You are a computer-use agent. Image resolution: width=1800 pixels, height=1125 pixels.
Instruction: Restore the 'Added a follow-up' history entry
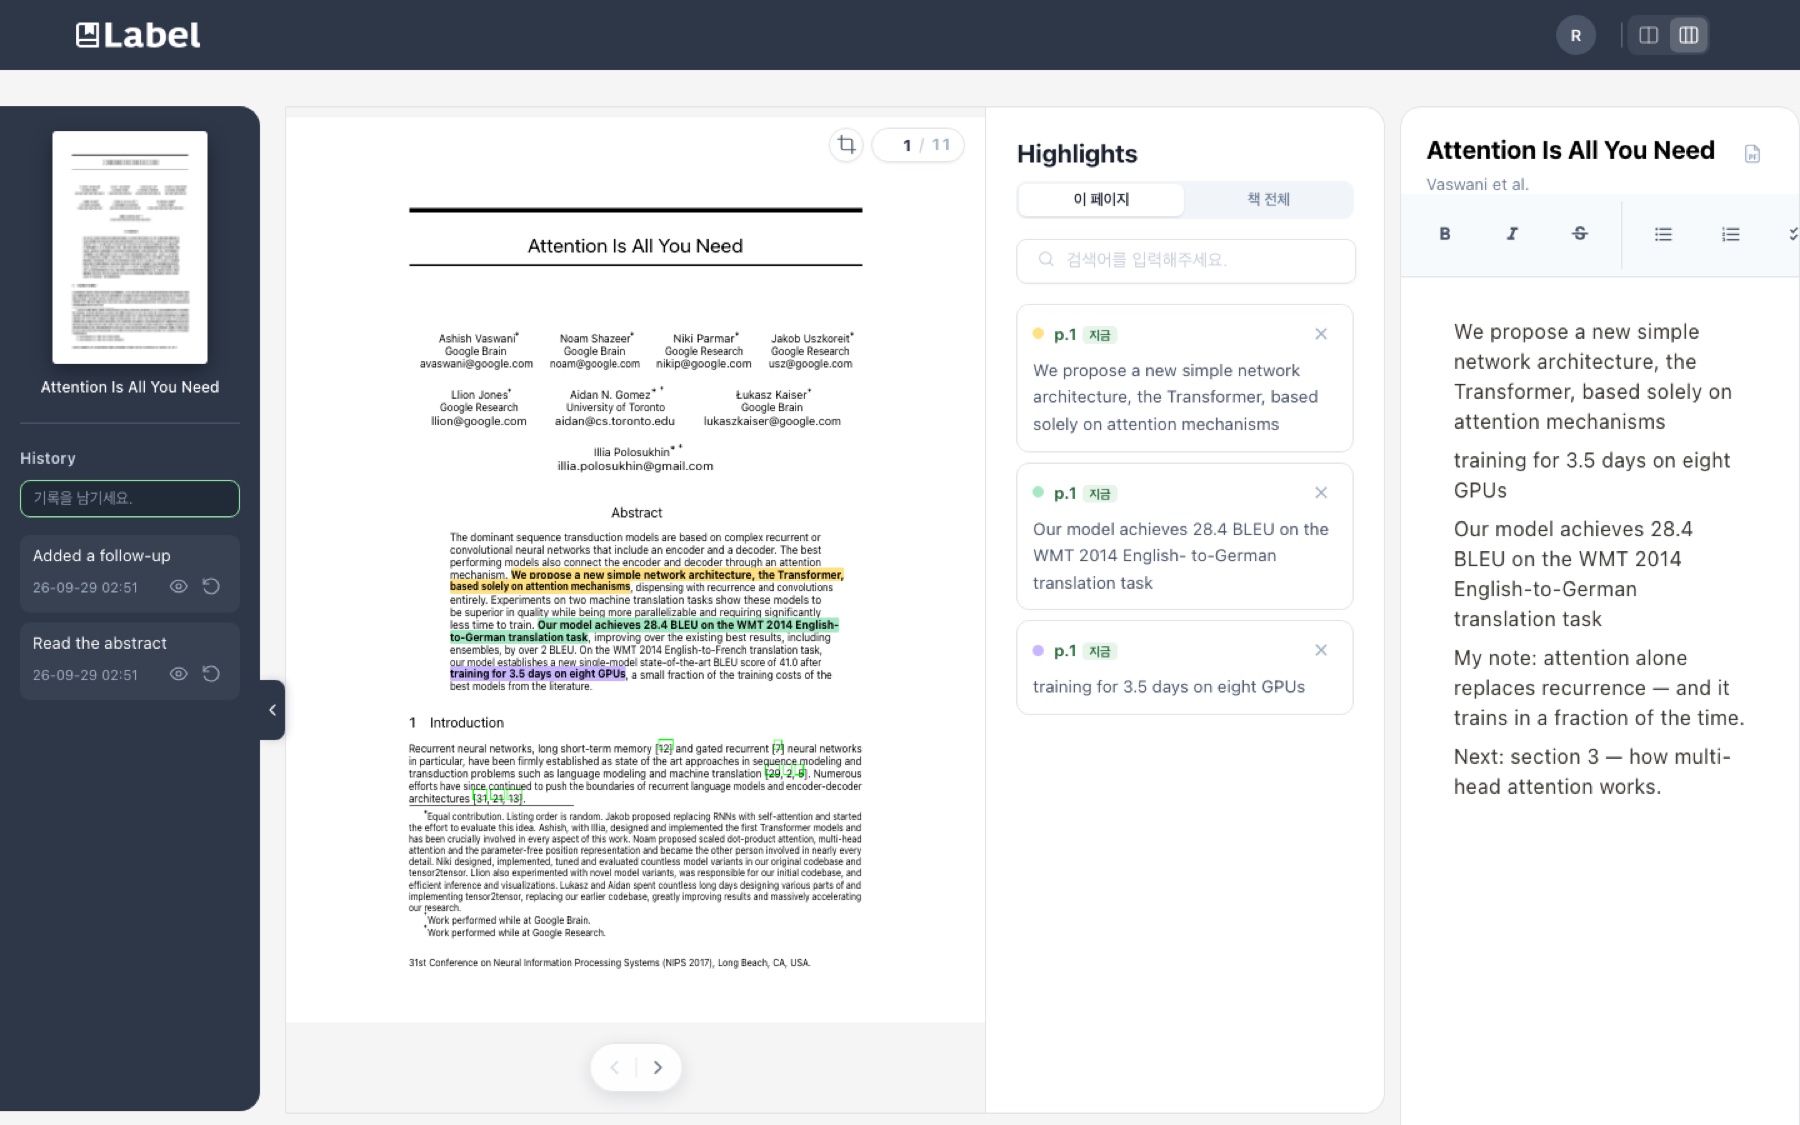click(211, 587)
